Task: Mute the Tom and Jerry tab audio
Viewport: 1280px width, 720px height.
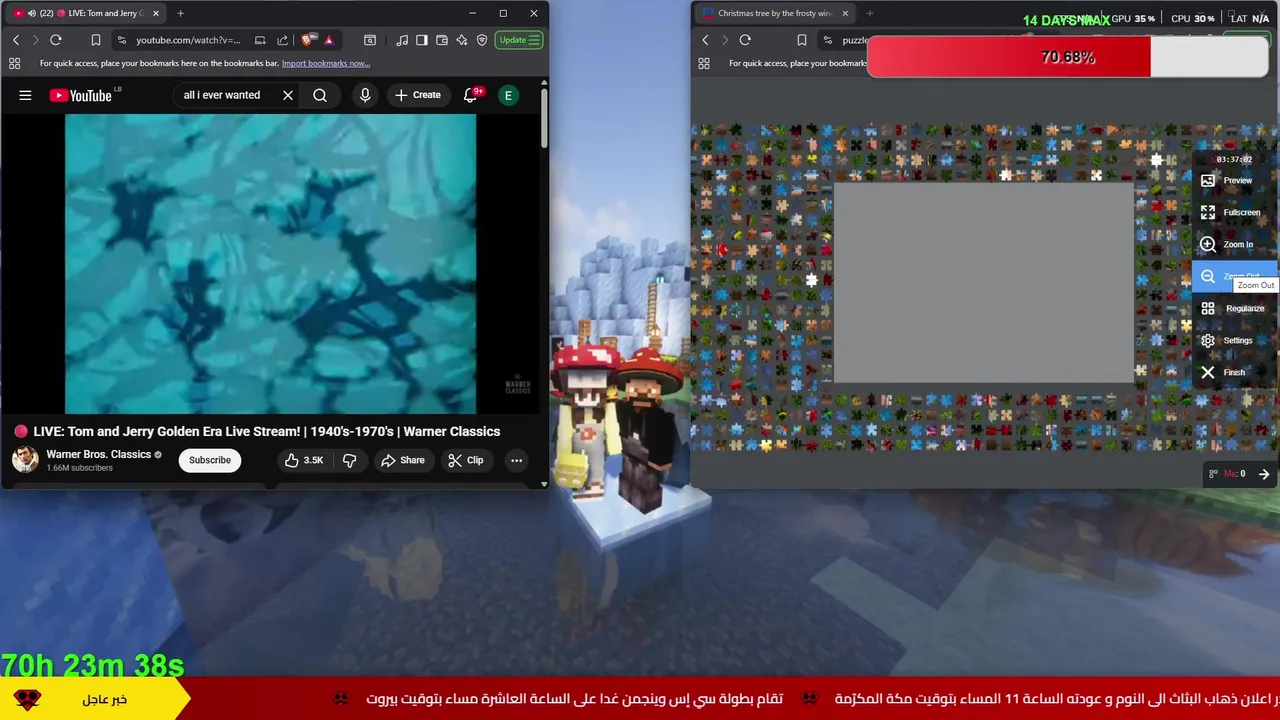Action: 32,13
